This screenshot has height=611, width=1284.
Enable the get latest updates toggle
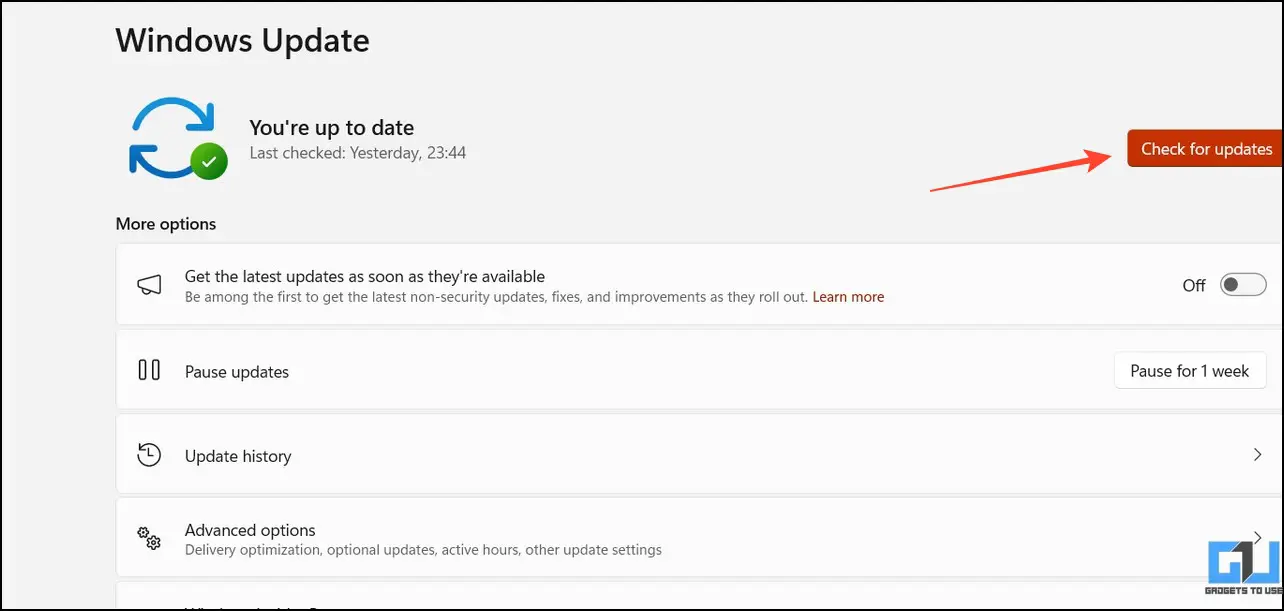tap(1243, 285)
